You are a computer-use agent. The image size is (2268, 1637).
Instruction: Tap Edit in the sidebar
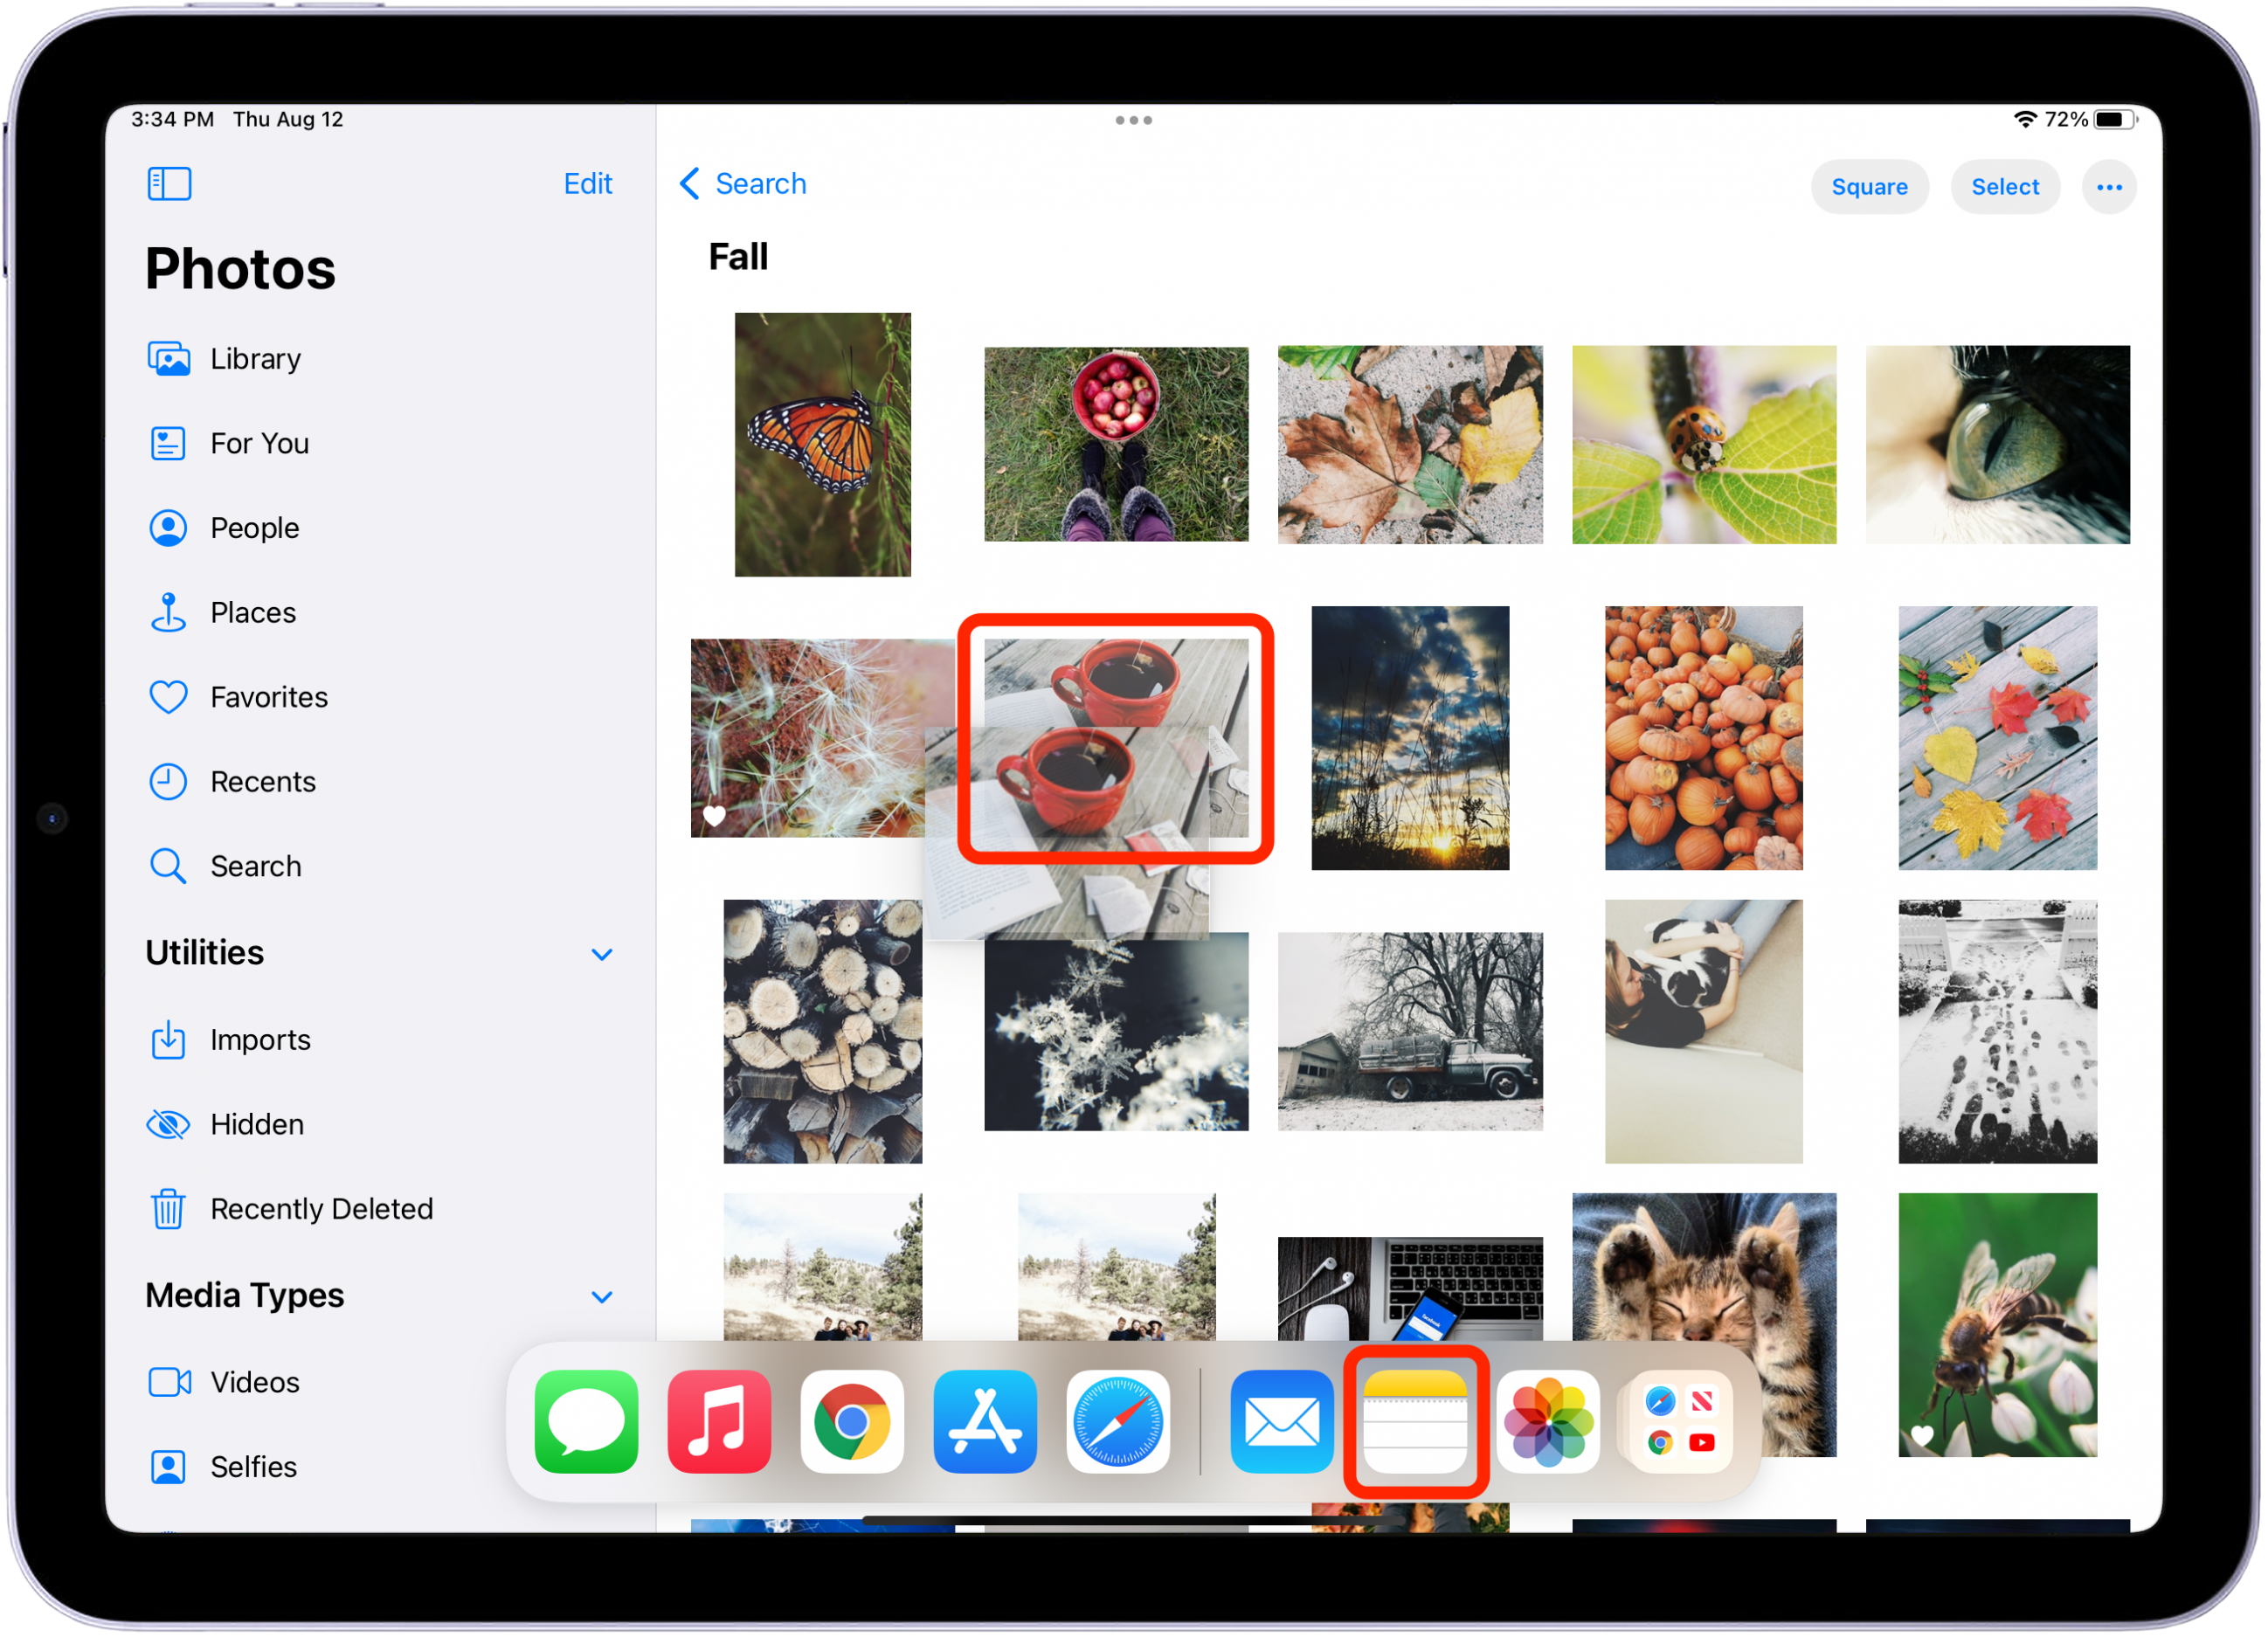tap(588, 184)
